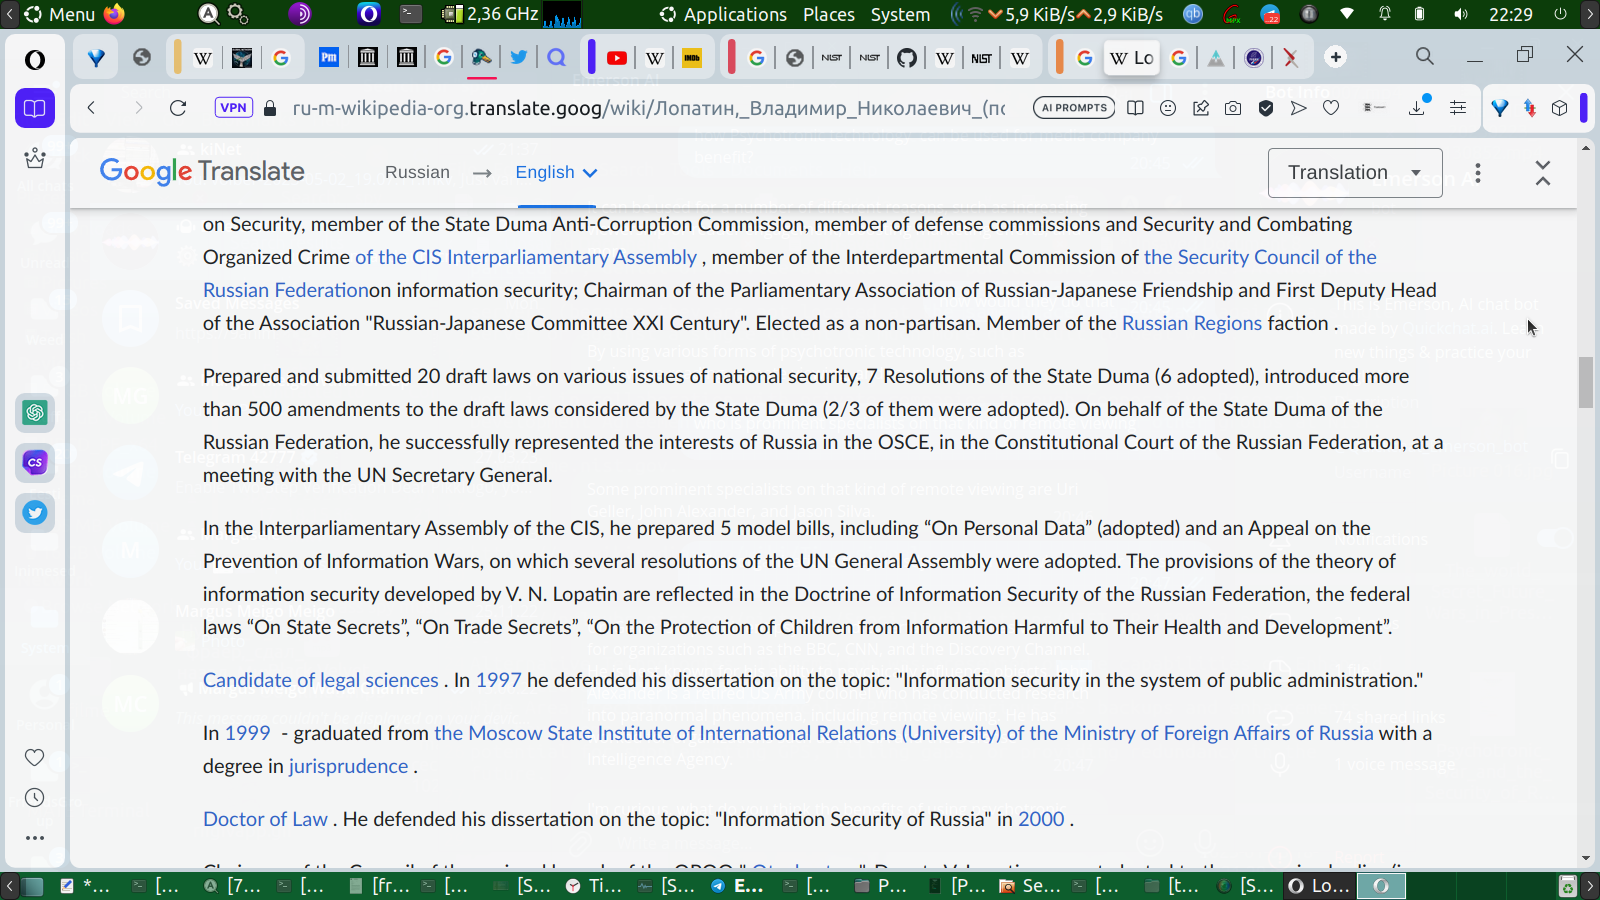Screen dimensions: 1600x900
Task: Open the 'jurisprudence' link
Action: point(349,766)
